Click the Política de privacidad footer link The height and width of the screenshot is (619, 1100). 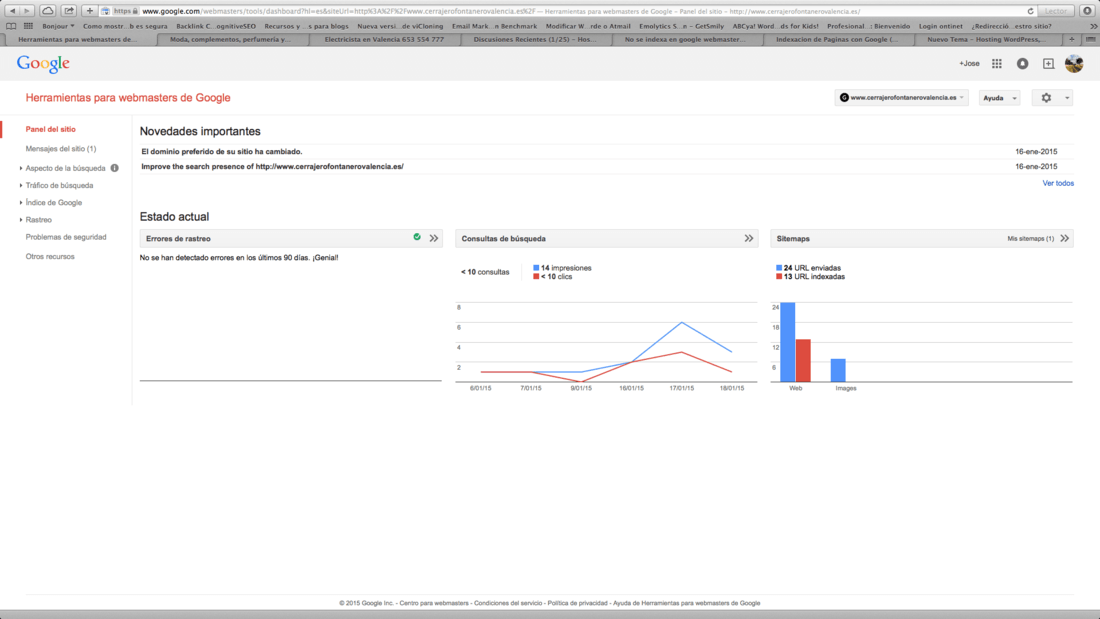pos(577,603)
